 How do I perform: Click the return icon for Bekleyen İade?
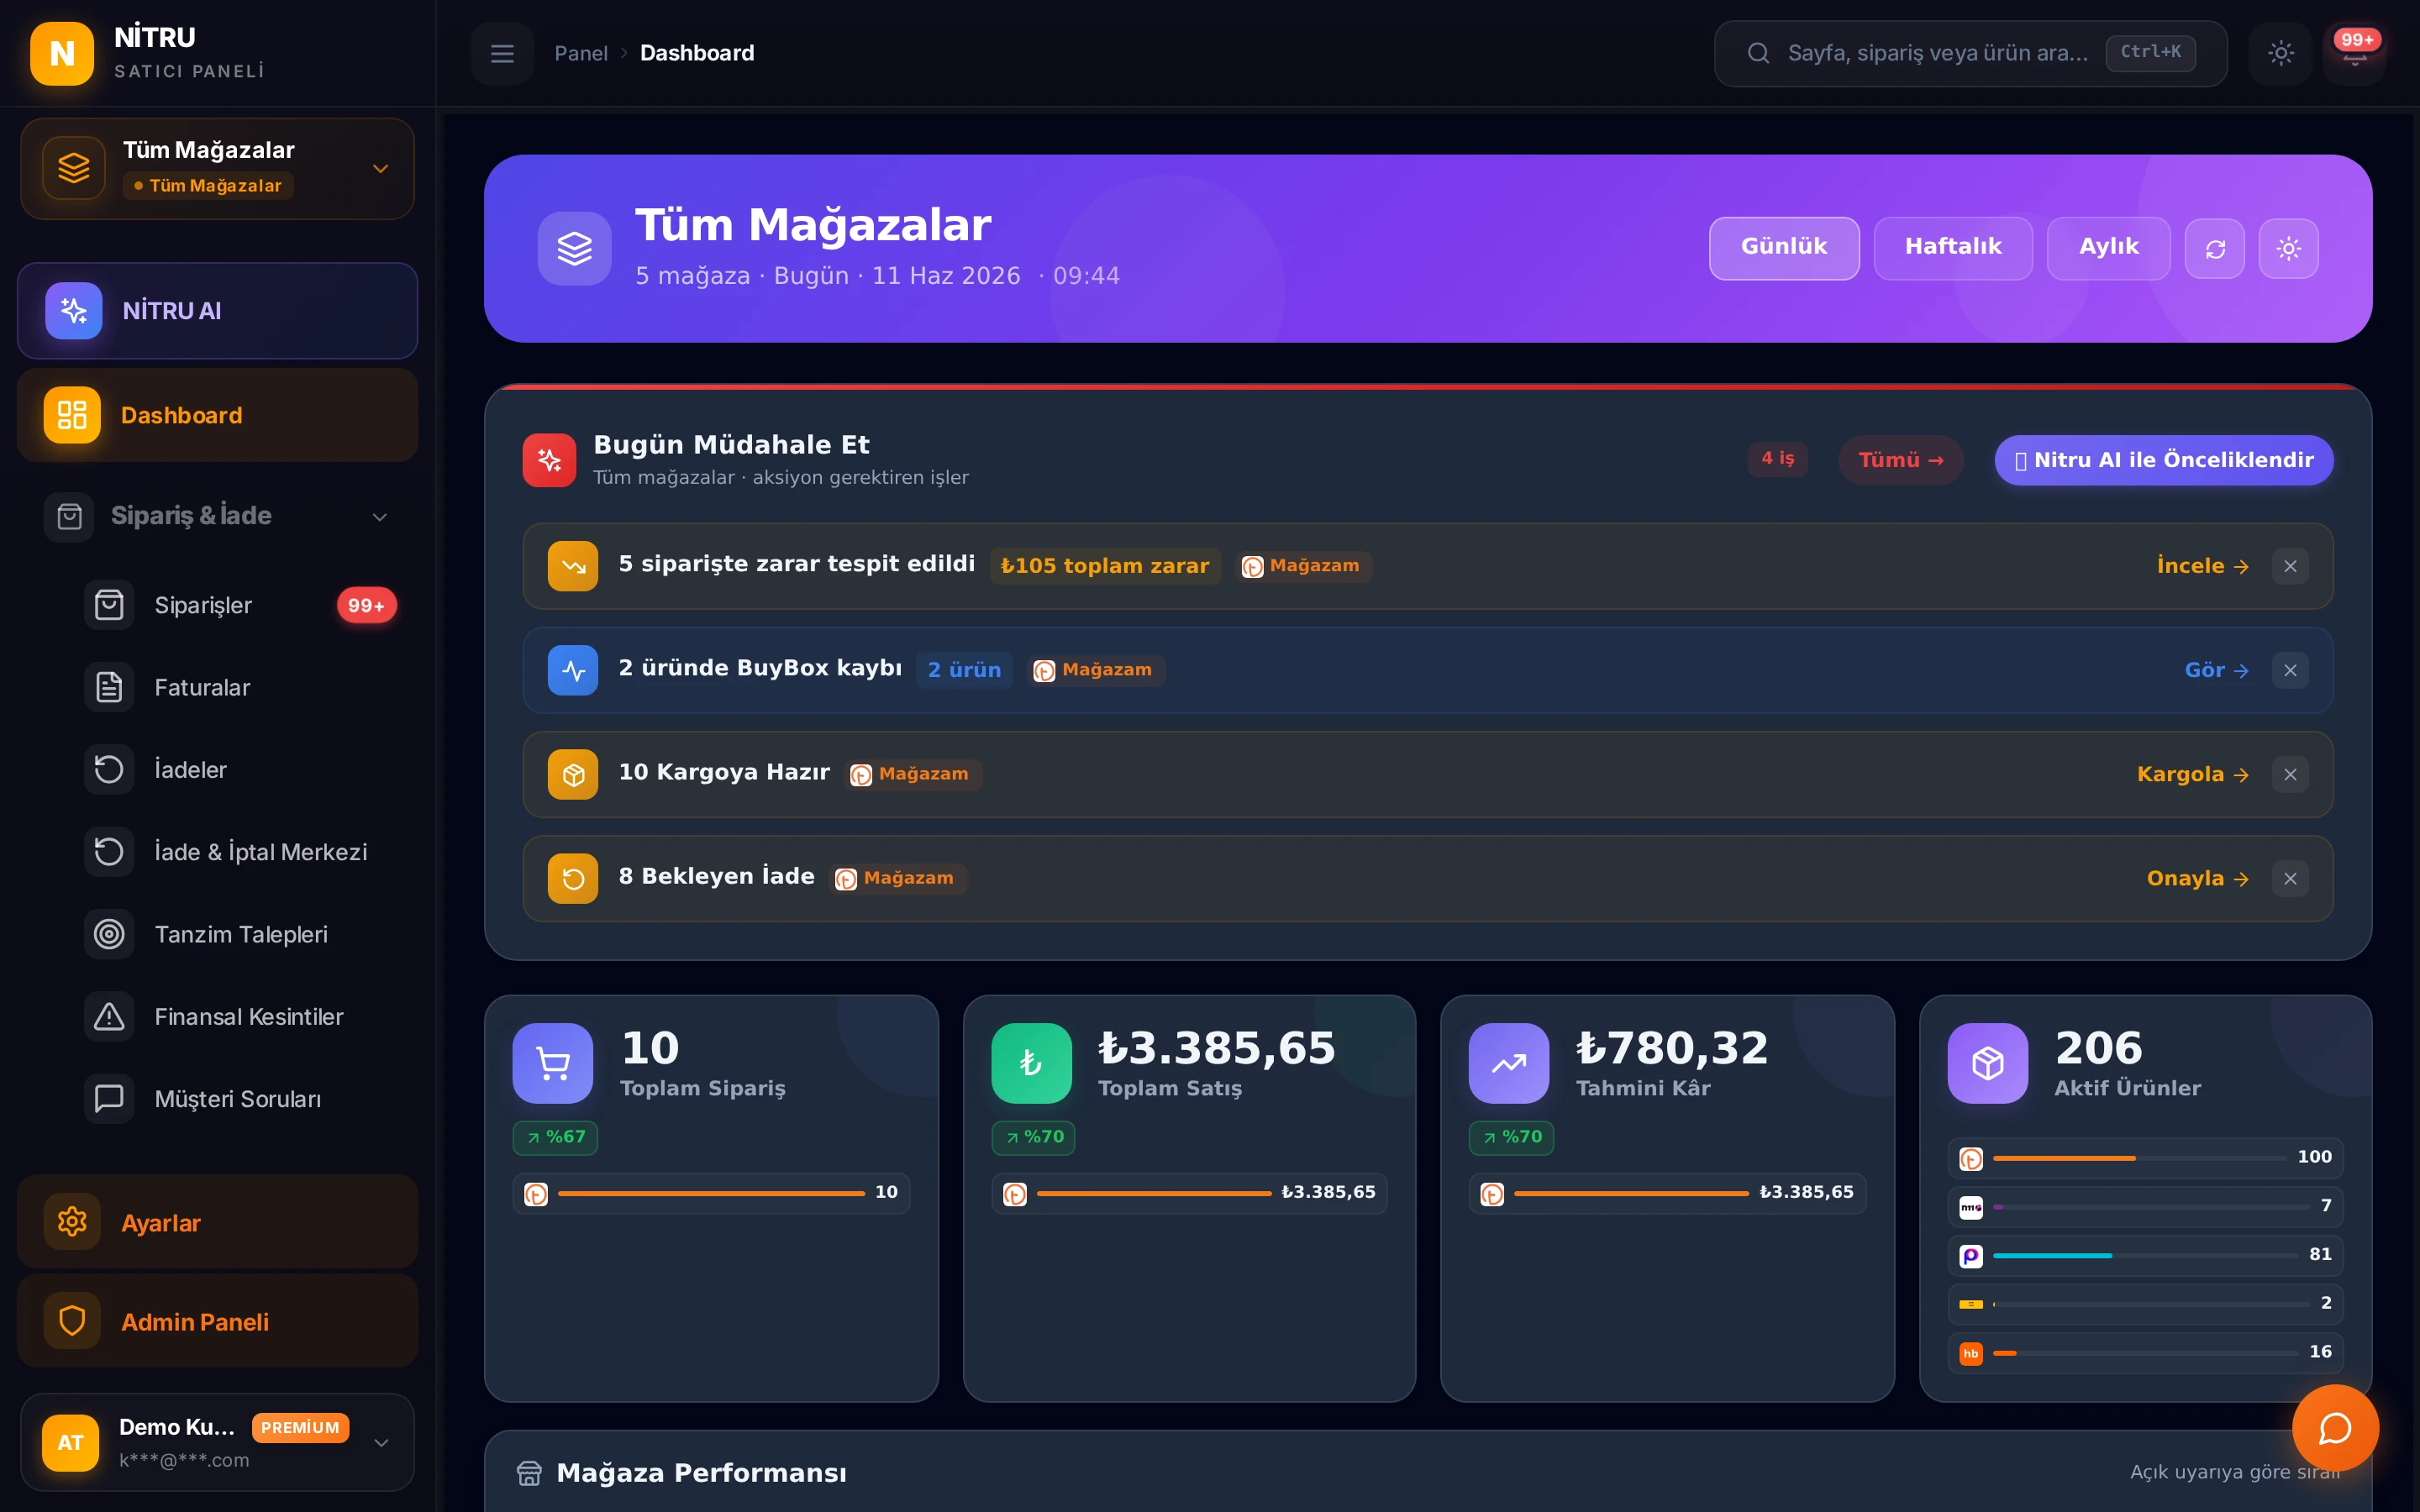pos(573,878)
